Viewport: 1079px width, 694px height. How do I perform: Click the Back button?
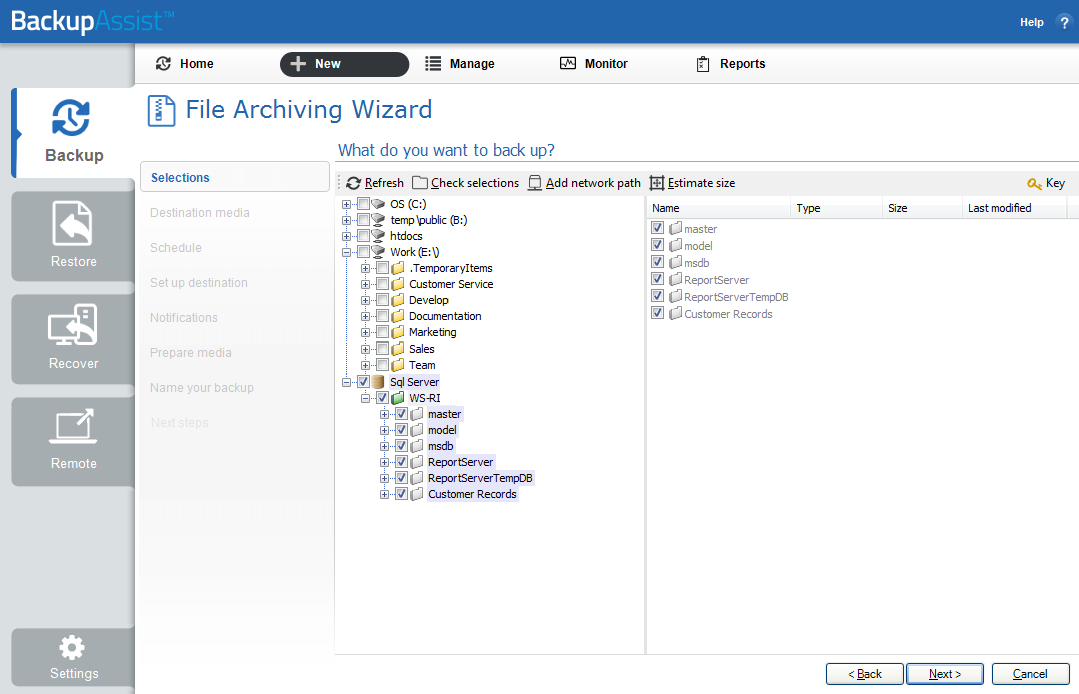pyautogui.click(x=865, y=674)
